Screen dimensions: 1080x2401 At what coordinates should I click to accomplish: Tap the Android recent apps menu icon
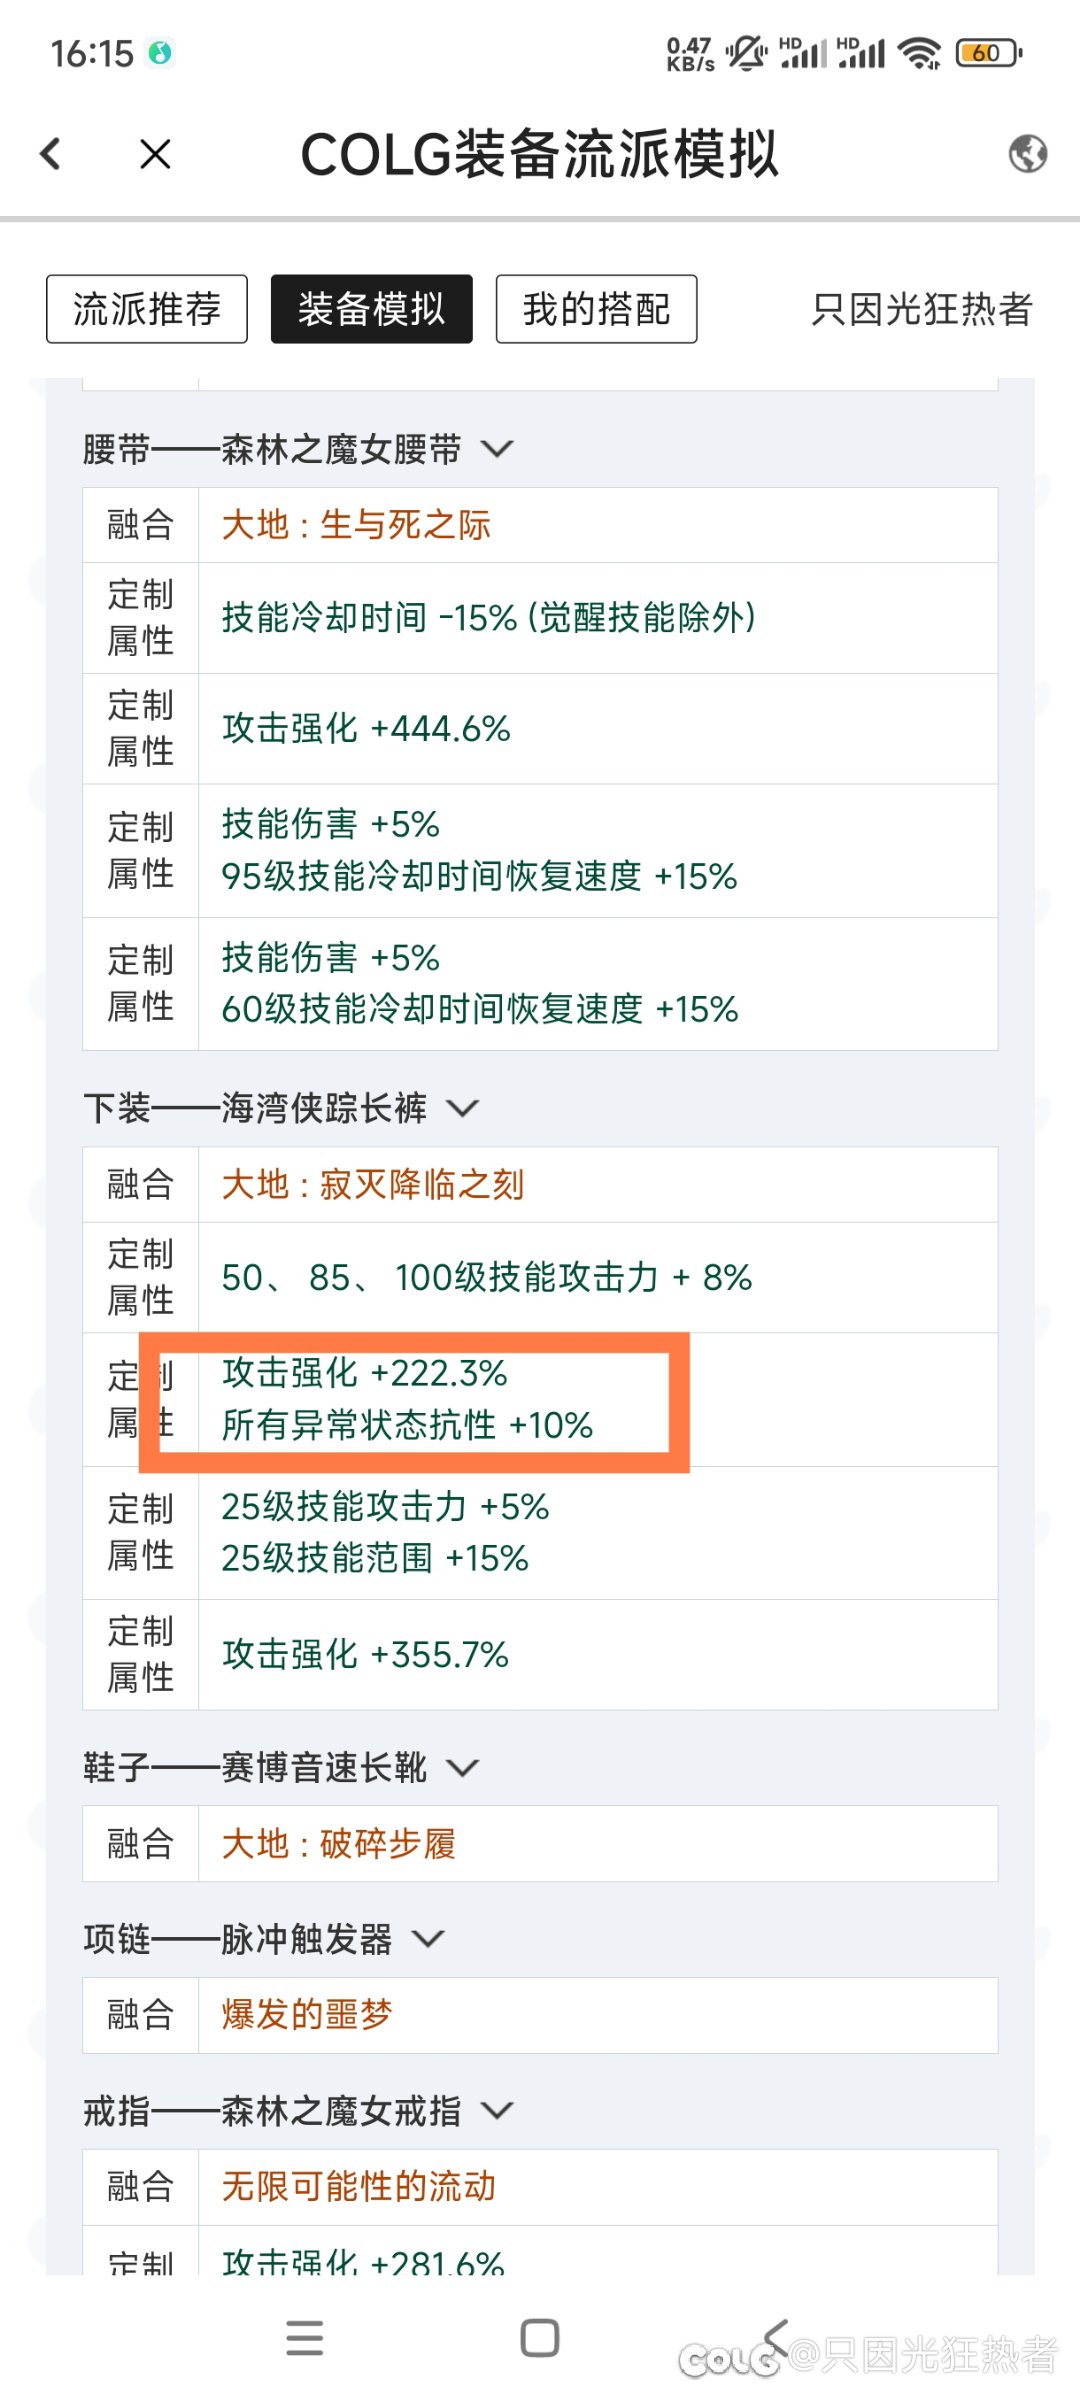click(304, 2338)
